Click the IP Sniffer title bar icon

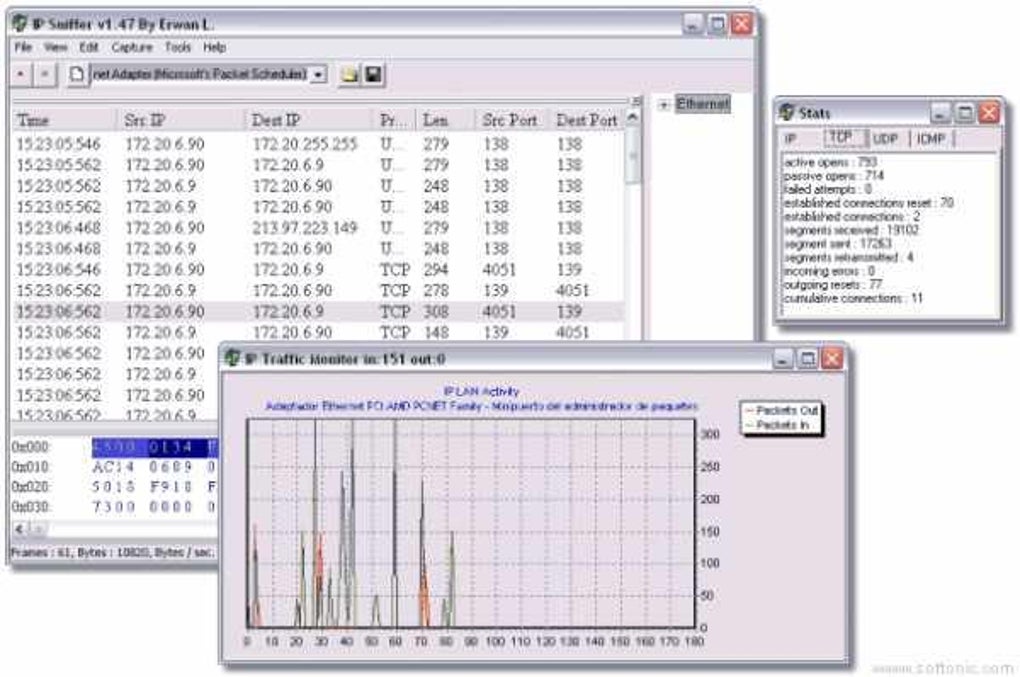coord(20,23)
